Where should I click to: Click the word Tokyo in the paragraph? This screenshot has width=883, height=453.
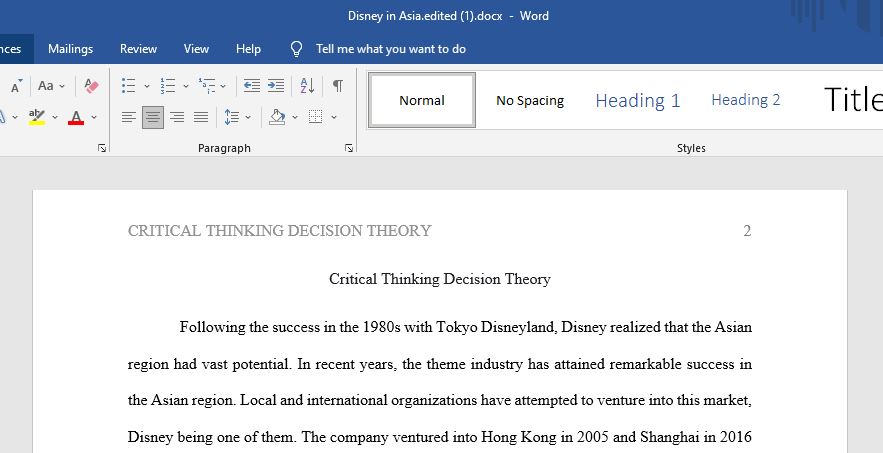tap(457, 327)
